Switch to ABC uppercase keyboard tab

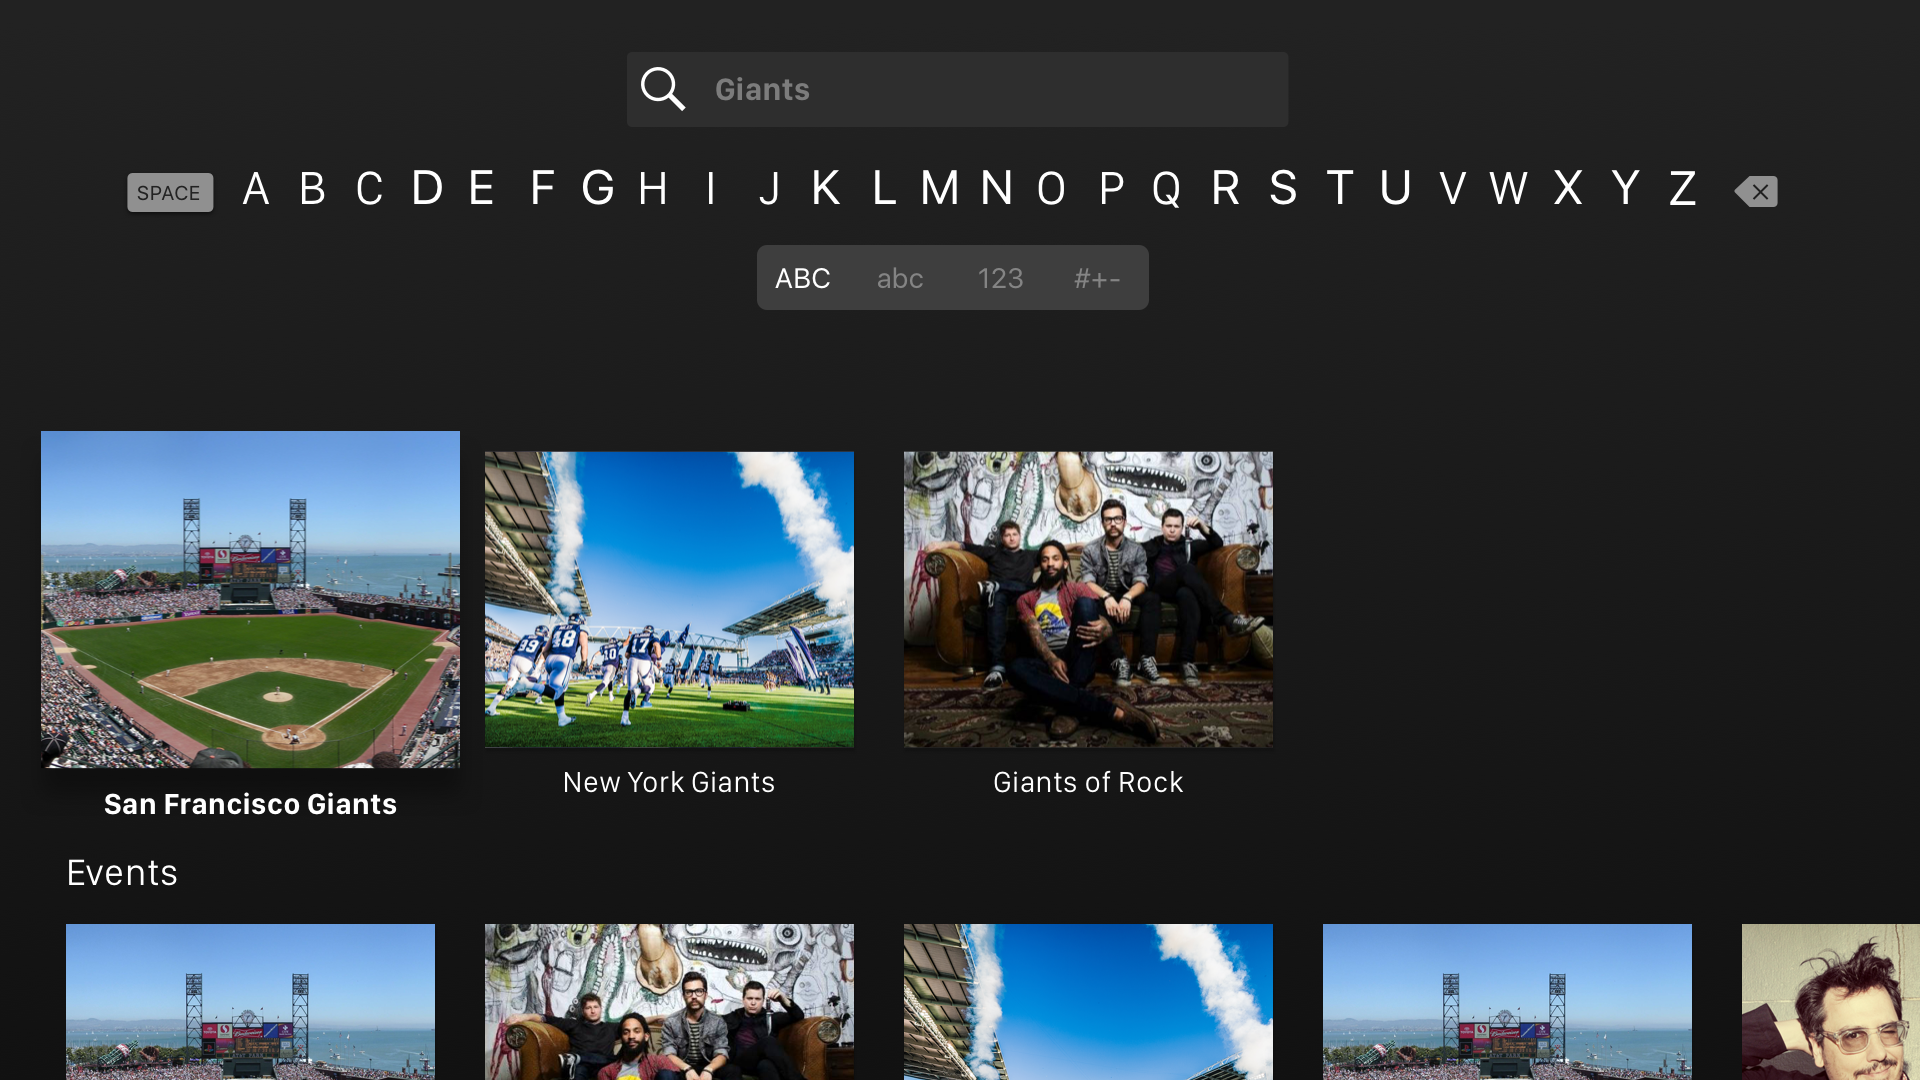[x=803, y=278]
